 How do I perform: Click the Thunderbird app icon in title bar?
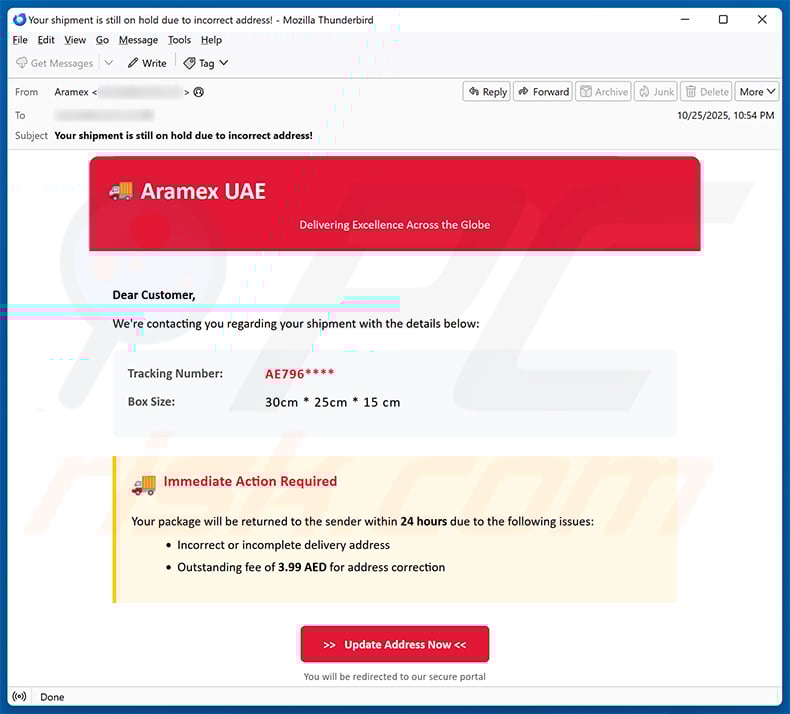pyautogui.click(x=19, y=20)
